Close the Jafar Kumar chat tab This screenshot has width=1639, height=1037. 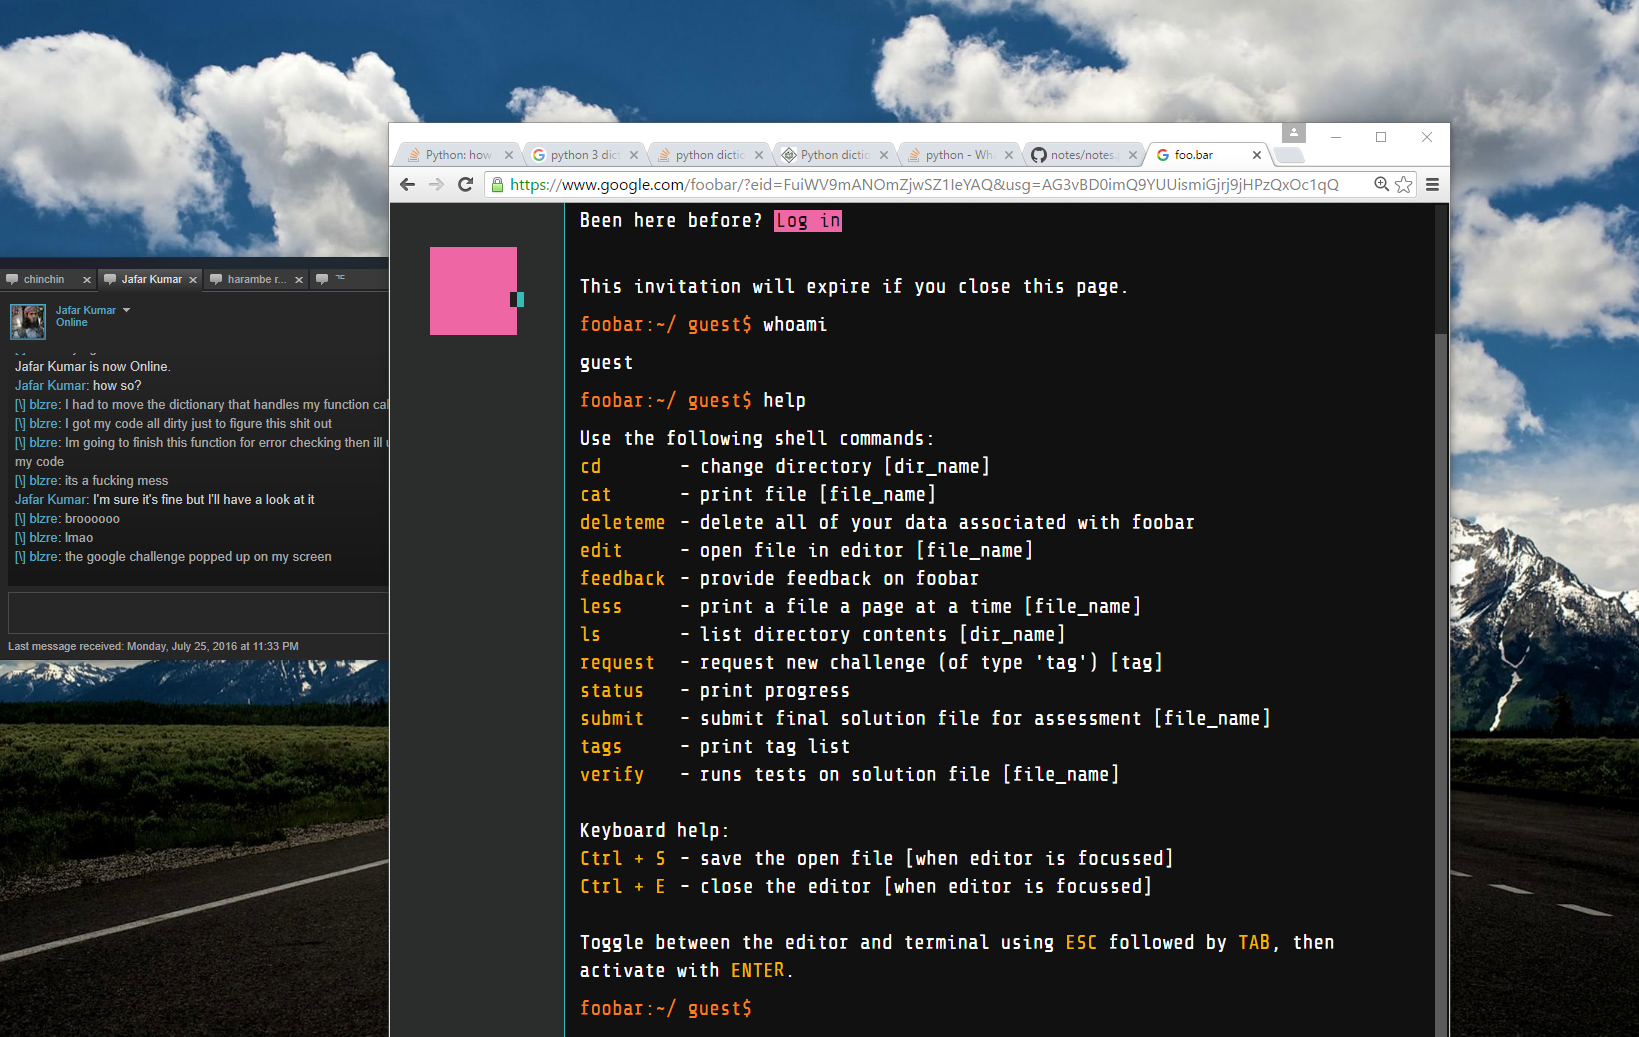click(193, 280)
